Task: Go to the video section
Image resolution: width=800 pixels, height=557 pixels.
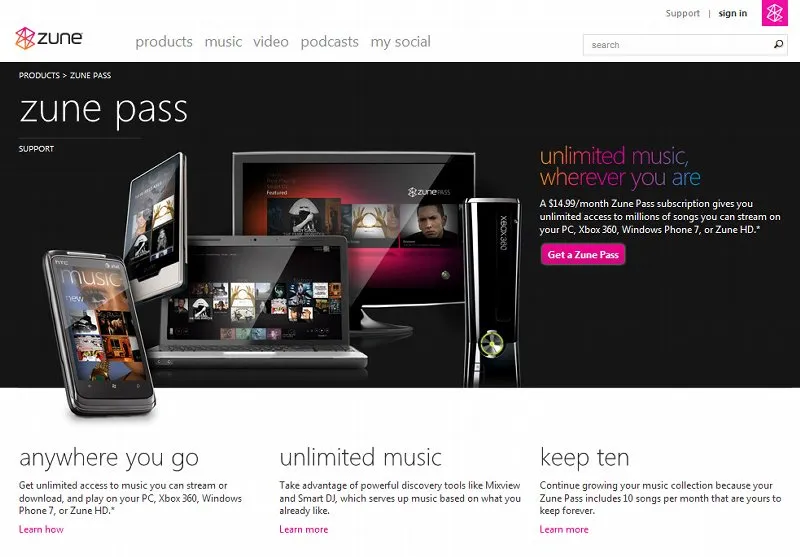Action: [x=271, y=42]
